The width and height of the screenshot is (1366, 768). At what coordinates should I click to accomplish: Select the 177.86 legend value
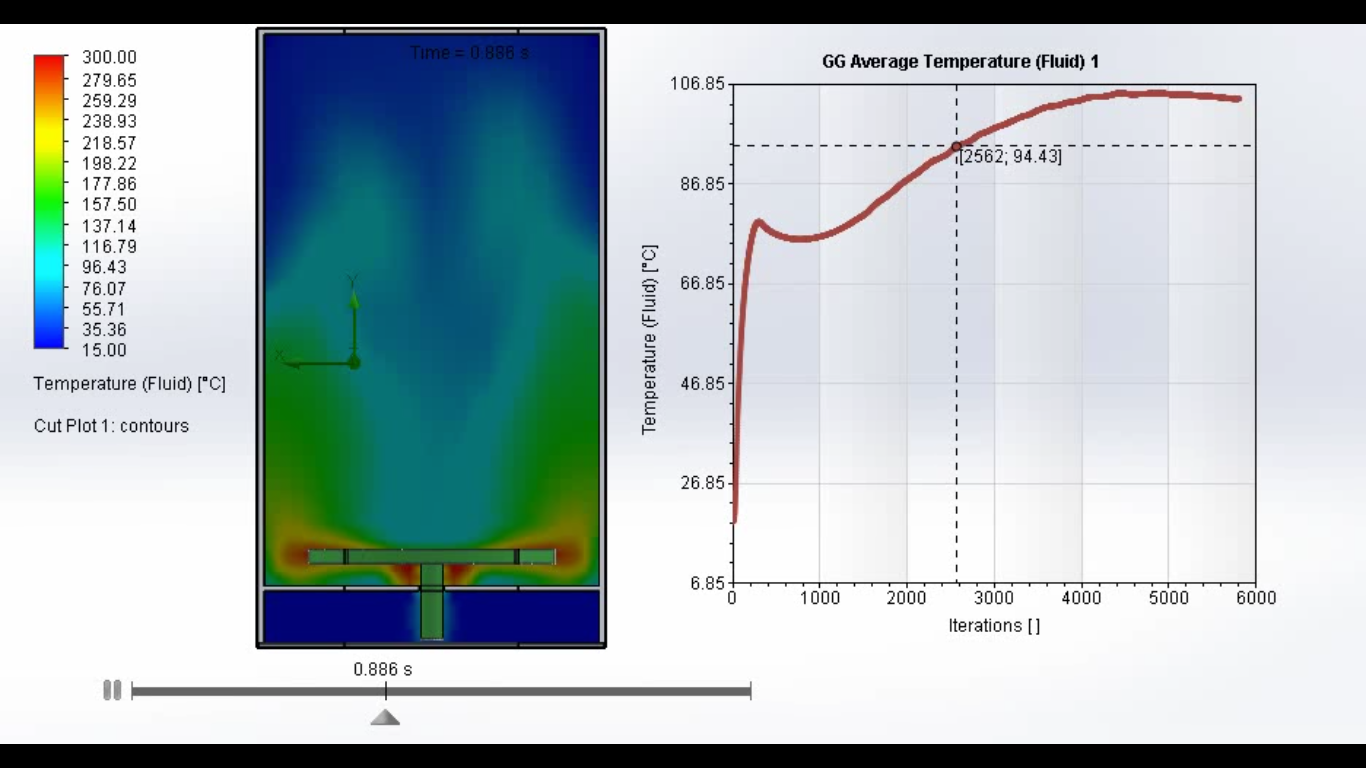(x=109, y=184)
